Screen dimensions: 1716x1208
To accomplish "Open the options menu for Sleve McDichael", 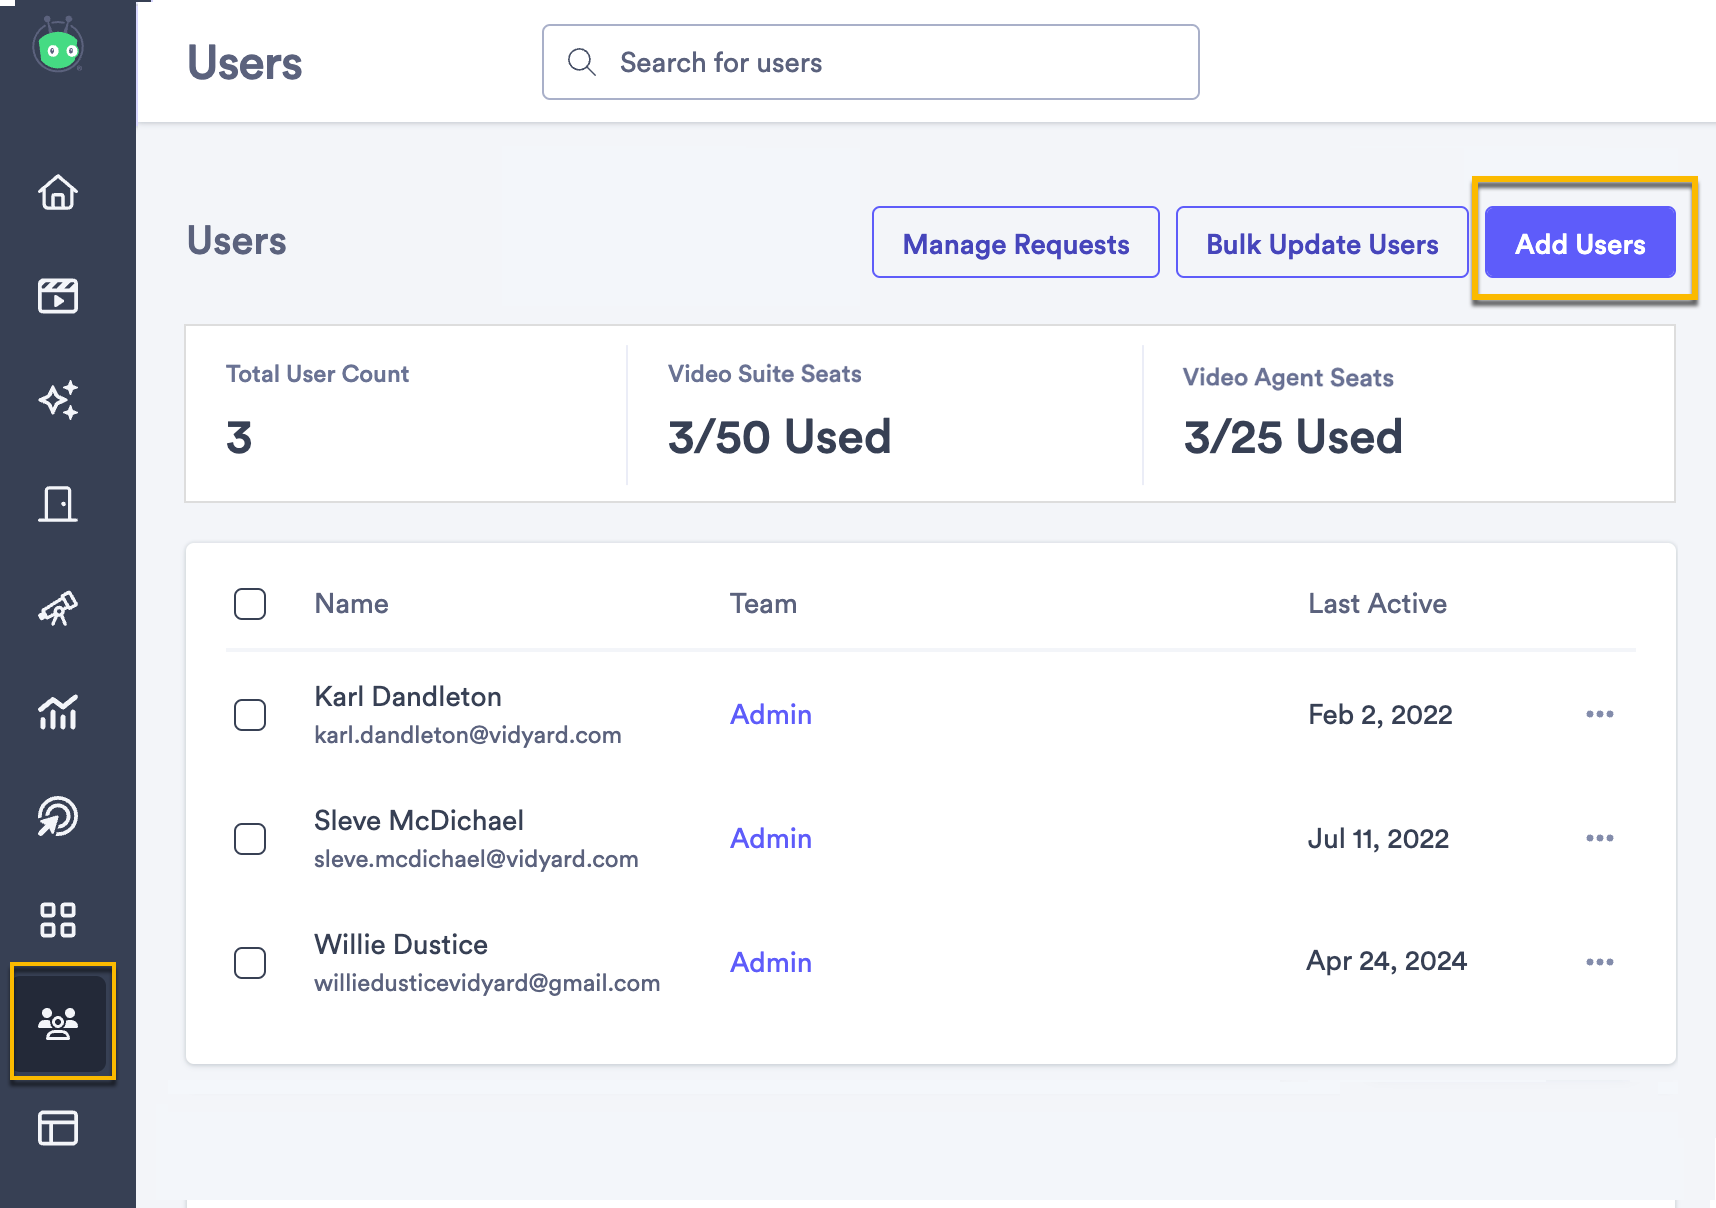I will 1600,838.
